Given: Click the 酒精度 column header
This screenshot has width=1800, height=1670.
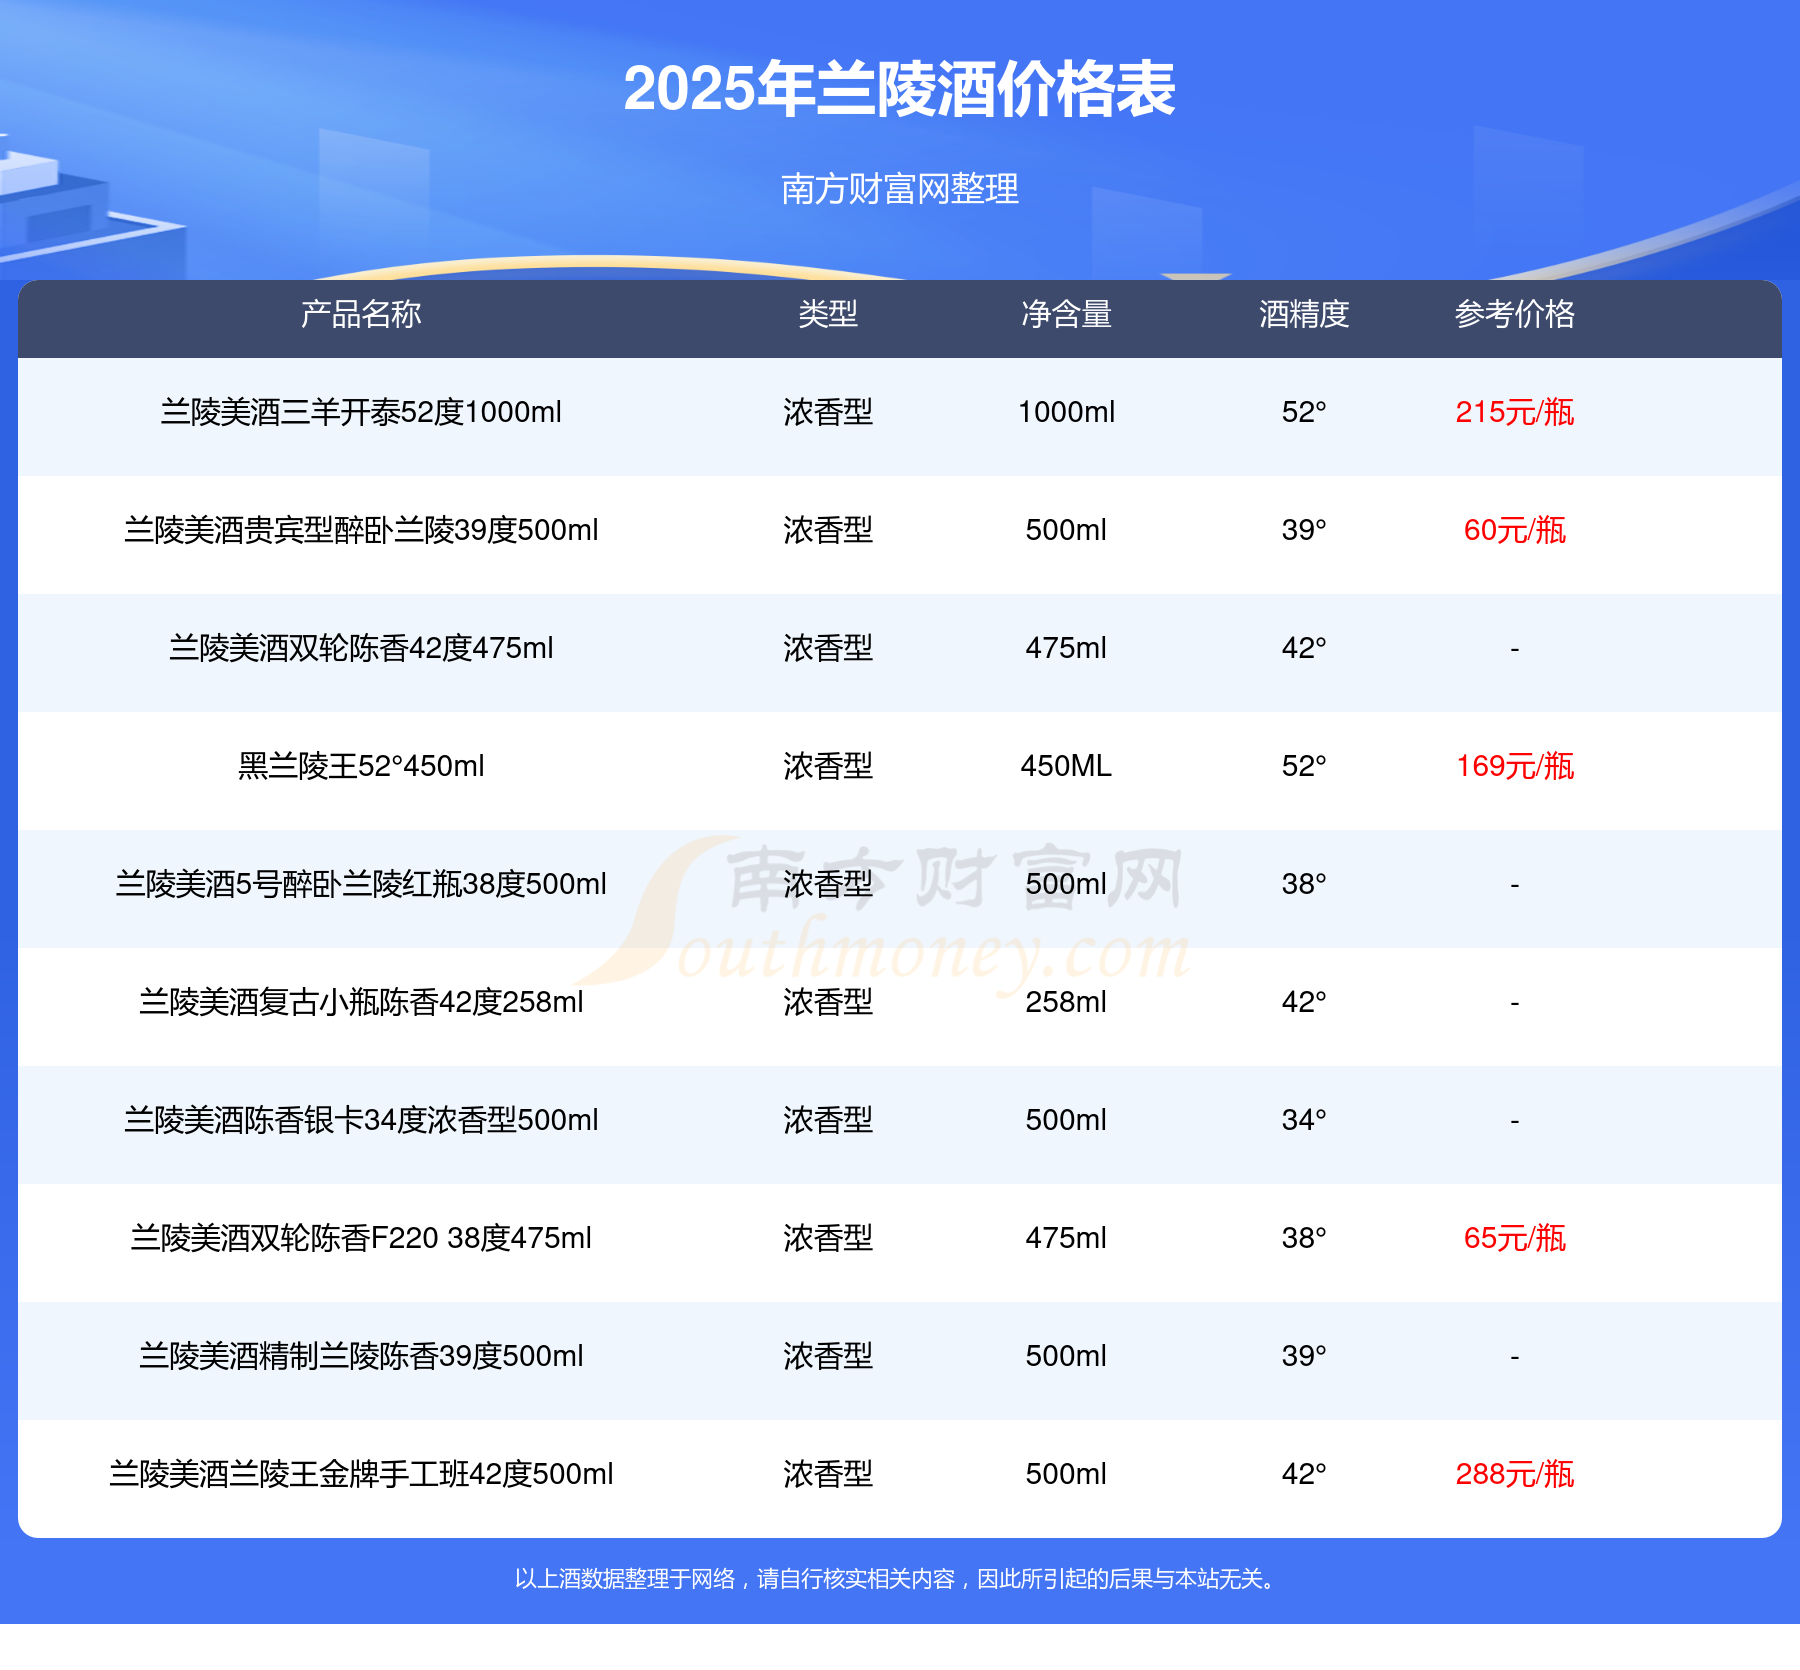Looking at the screenshot, I should point(1304,314).
